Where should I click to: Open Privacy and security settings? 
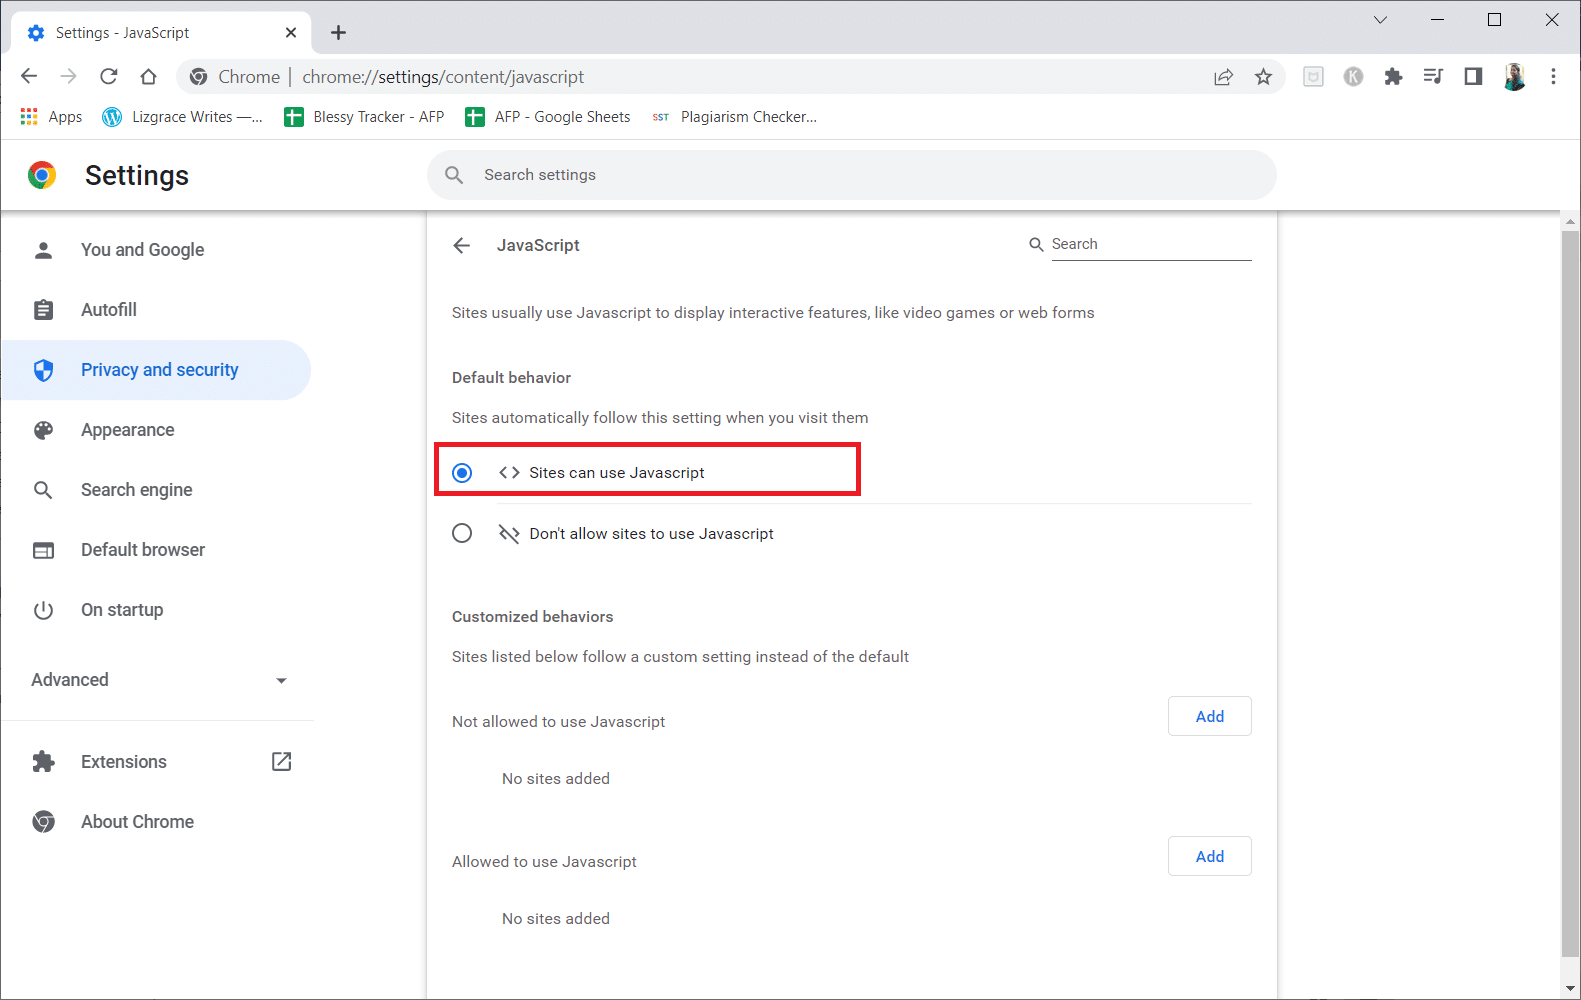coord(159,370)
